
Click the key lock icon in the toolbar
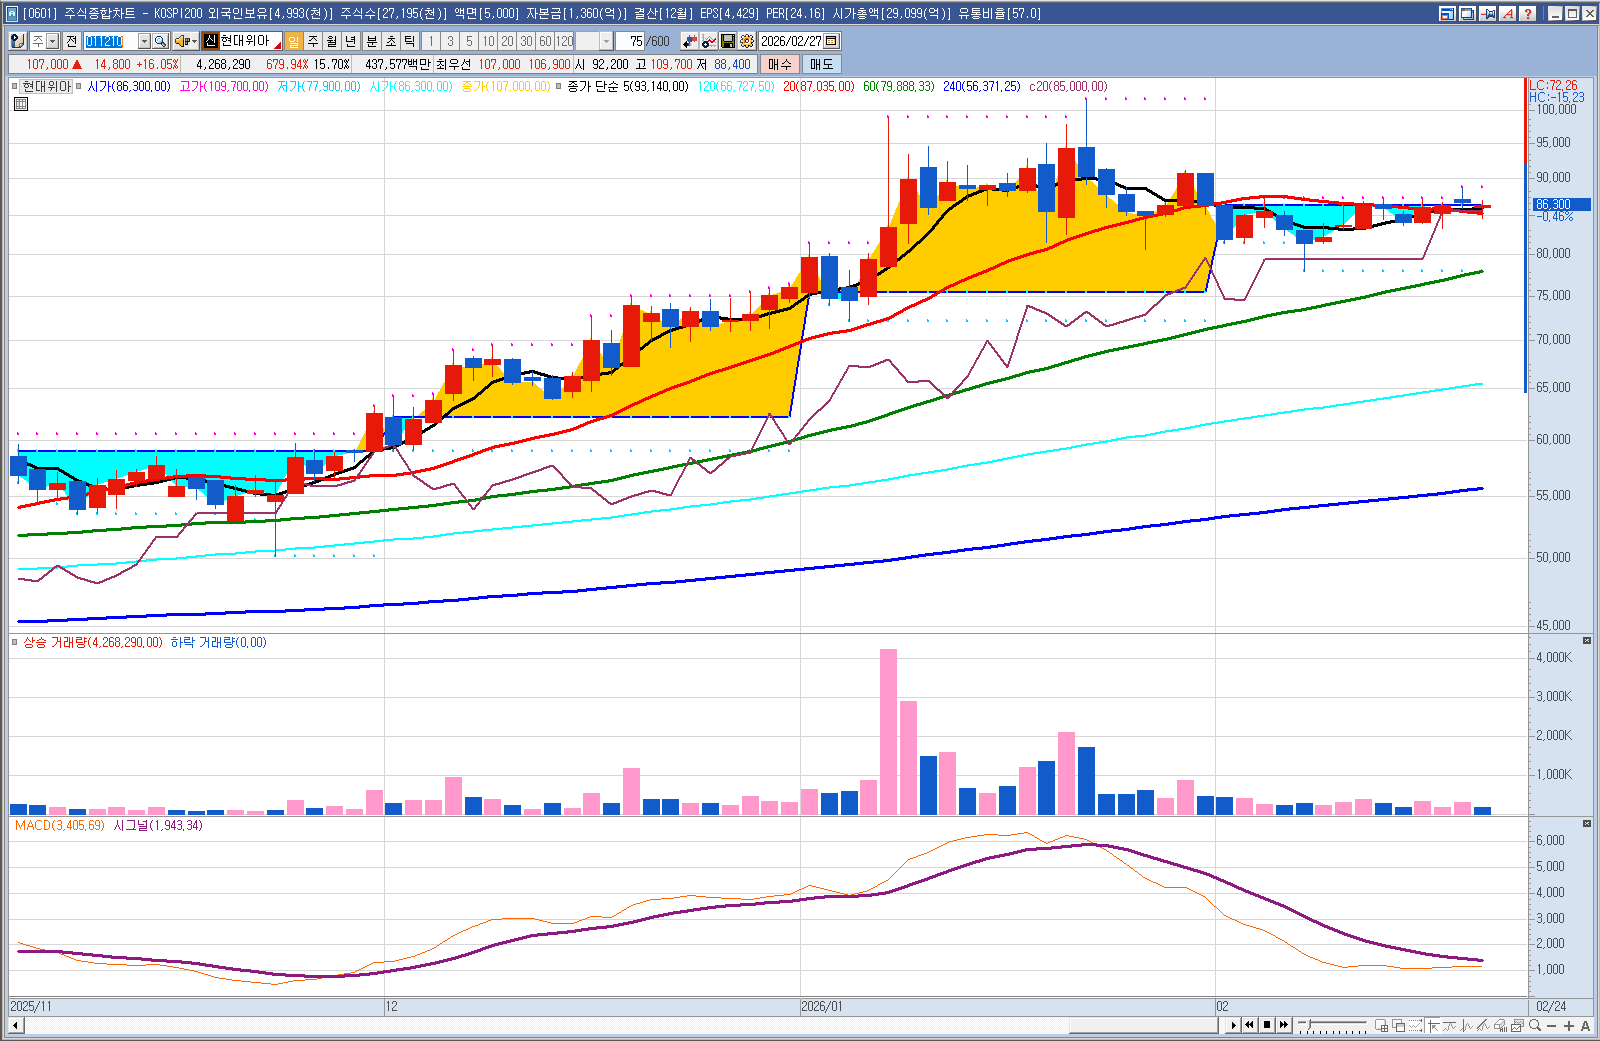tap(17, 41)
